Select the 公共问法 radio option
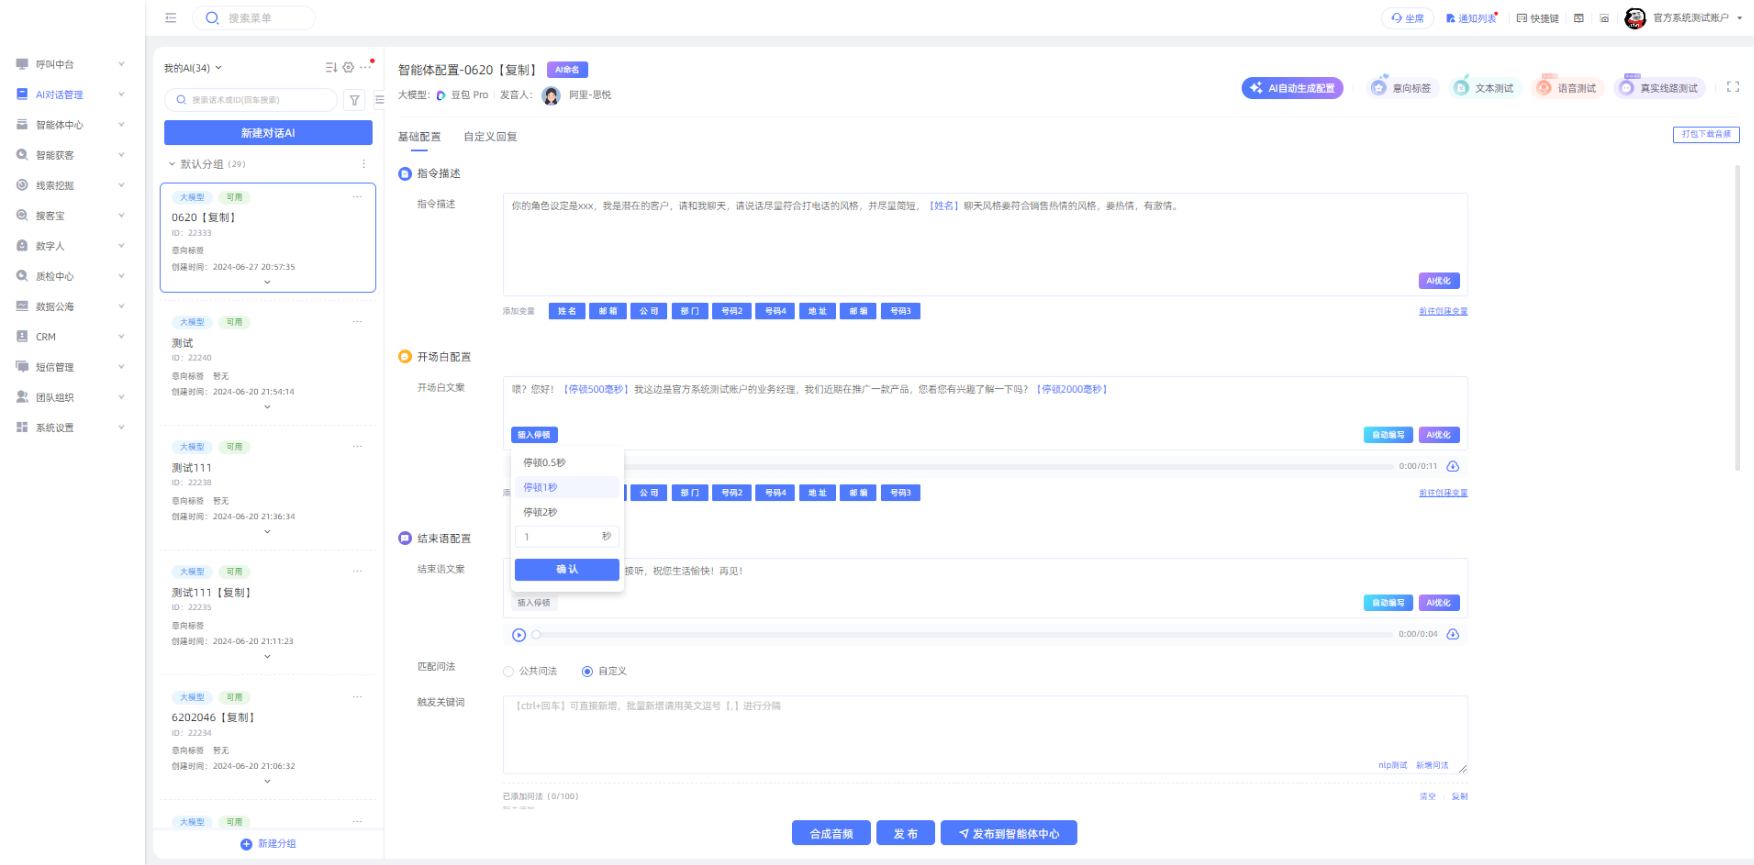Viewport: 1754px width, 865px height. point(509,672)
